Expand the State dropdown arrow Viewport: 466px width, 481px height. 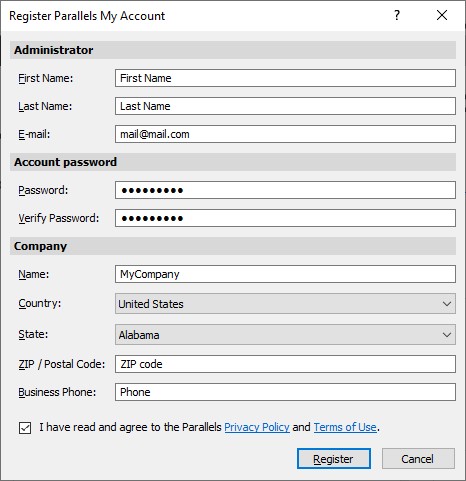(x=447, y=335)
